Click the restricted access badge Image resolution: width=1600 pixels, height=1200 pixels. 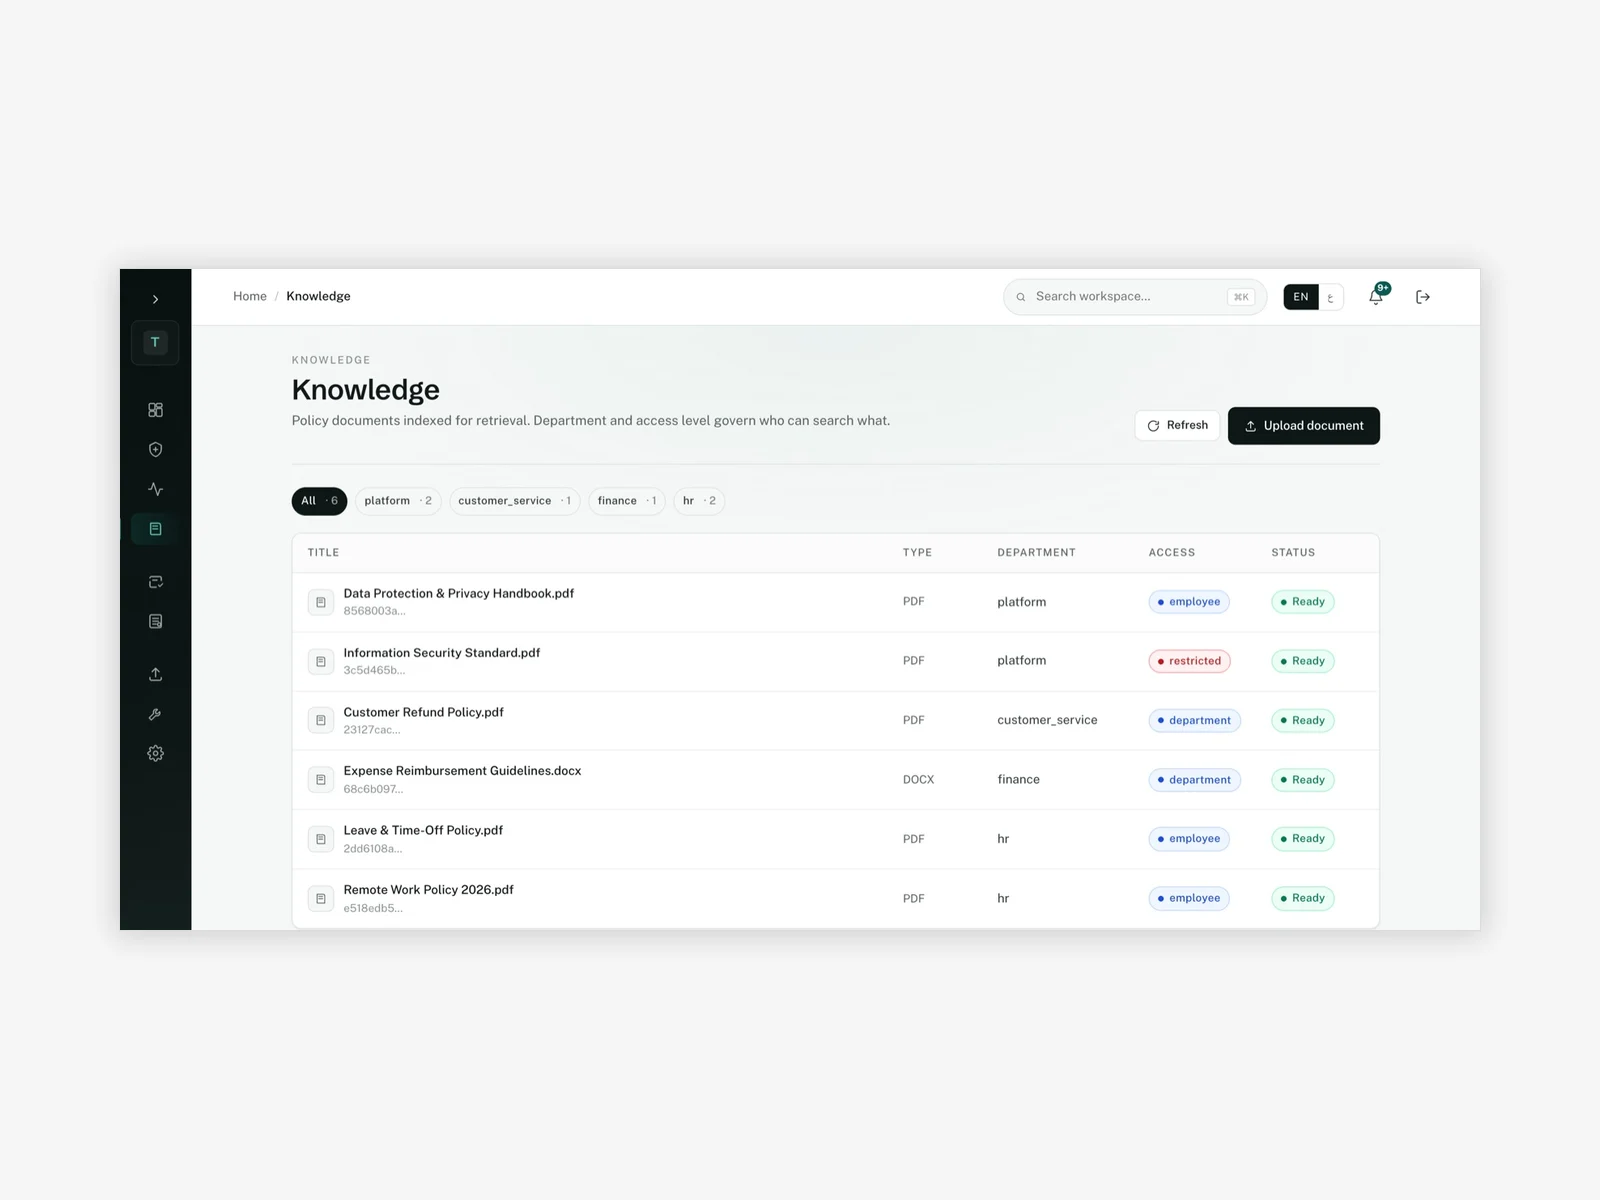pos(1190,661)
